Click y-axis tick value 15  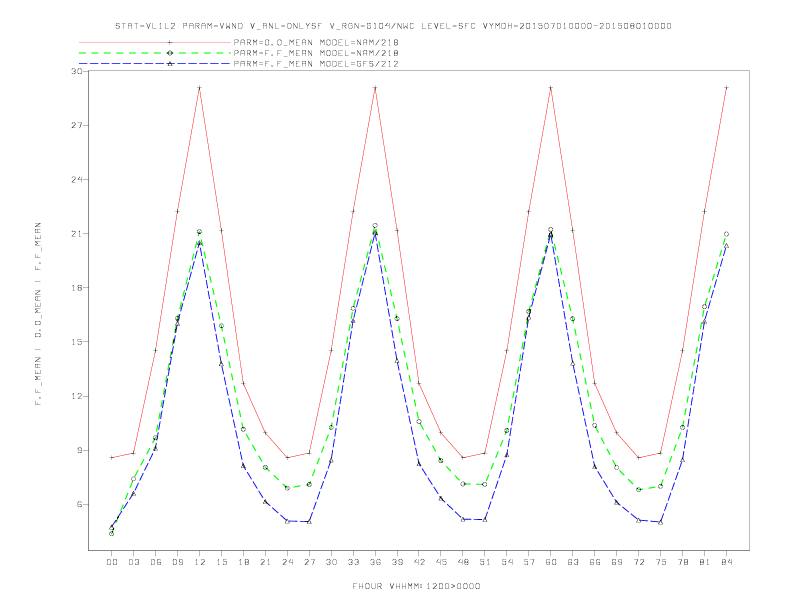coord(77,342)
